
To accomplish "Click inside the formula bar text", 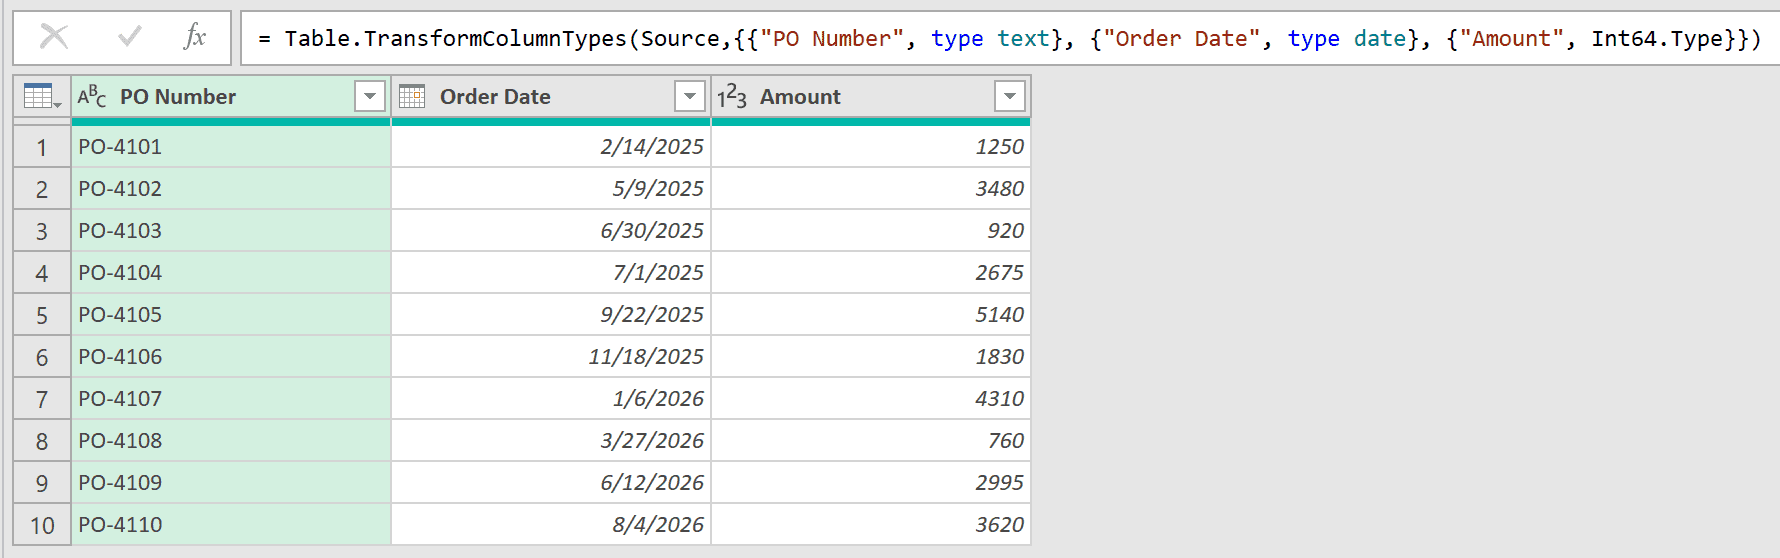I will 1010,38.
